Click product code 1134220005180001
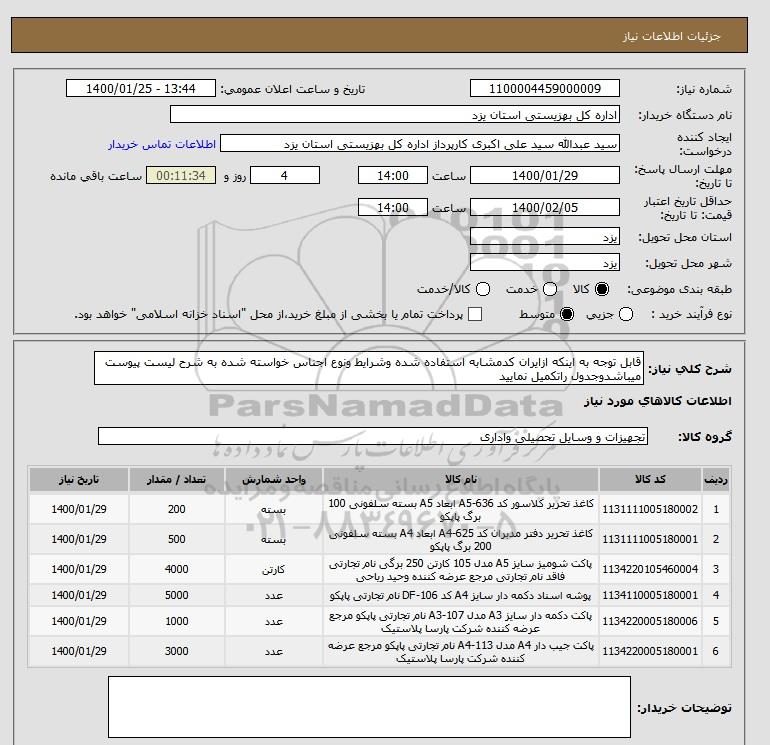 click(650, 651)
